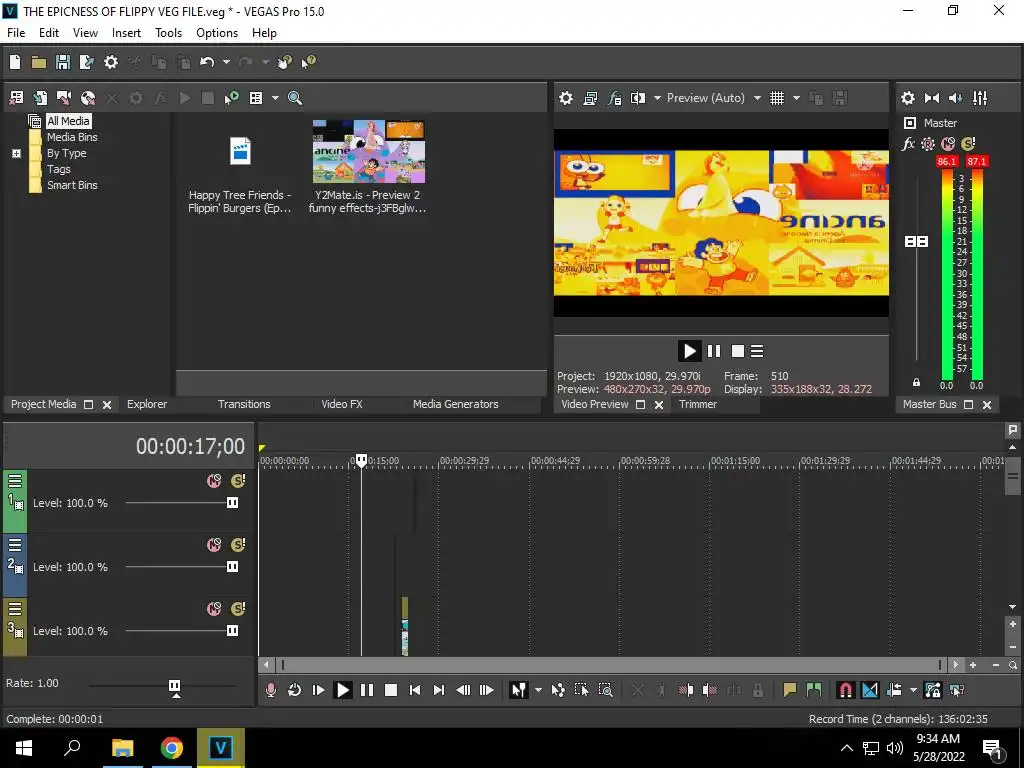Save the project with the floppy disk icon
This screenshot has width=1024, height=768.
coord(63,62)
